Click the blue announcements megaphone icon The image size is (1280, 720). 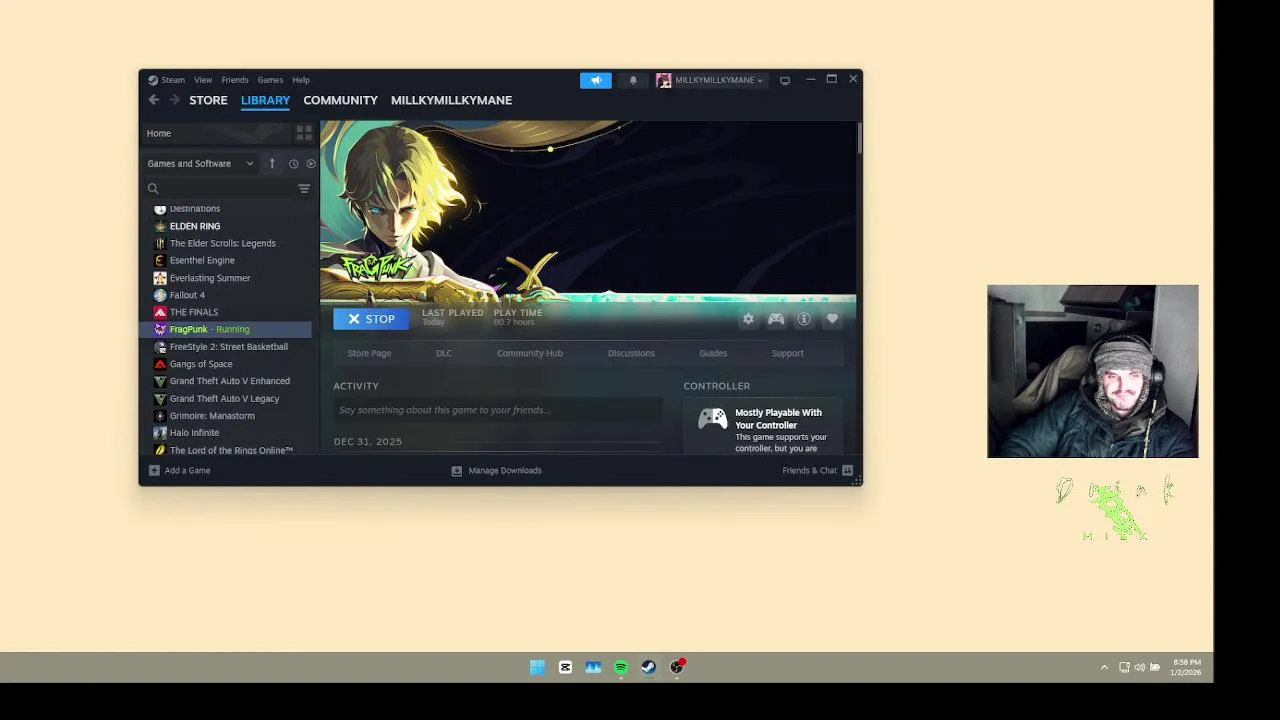click(x=595, y=80)
